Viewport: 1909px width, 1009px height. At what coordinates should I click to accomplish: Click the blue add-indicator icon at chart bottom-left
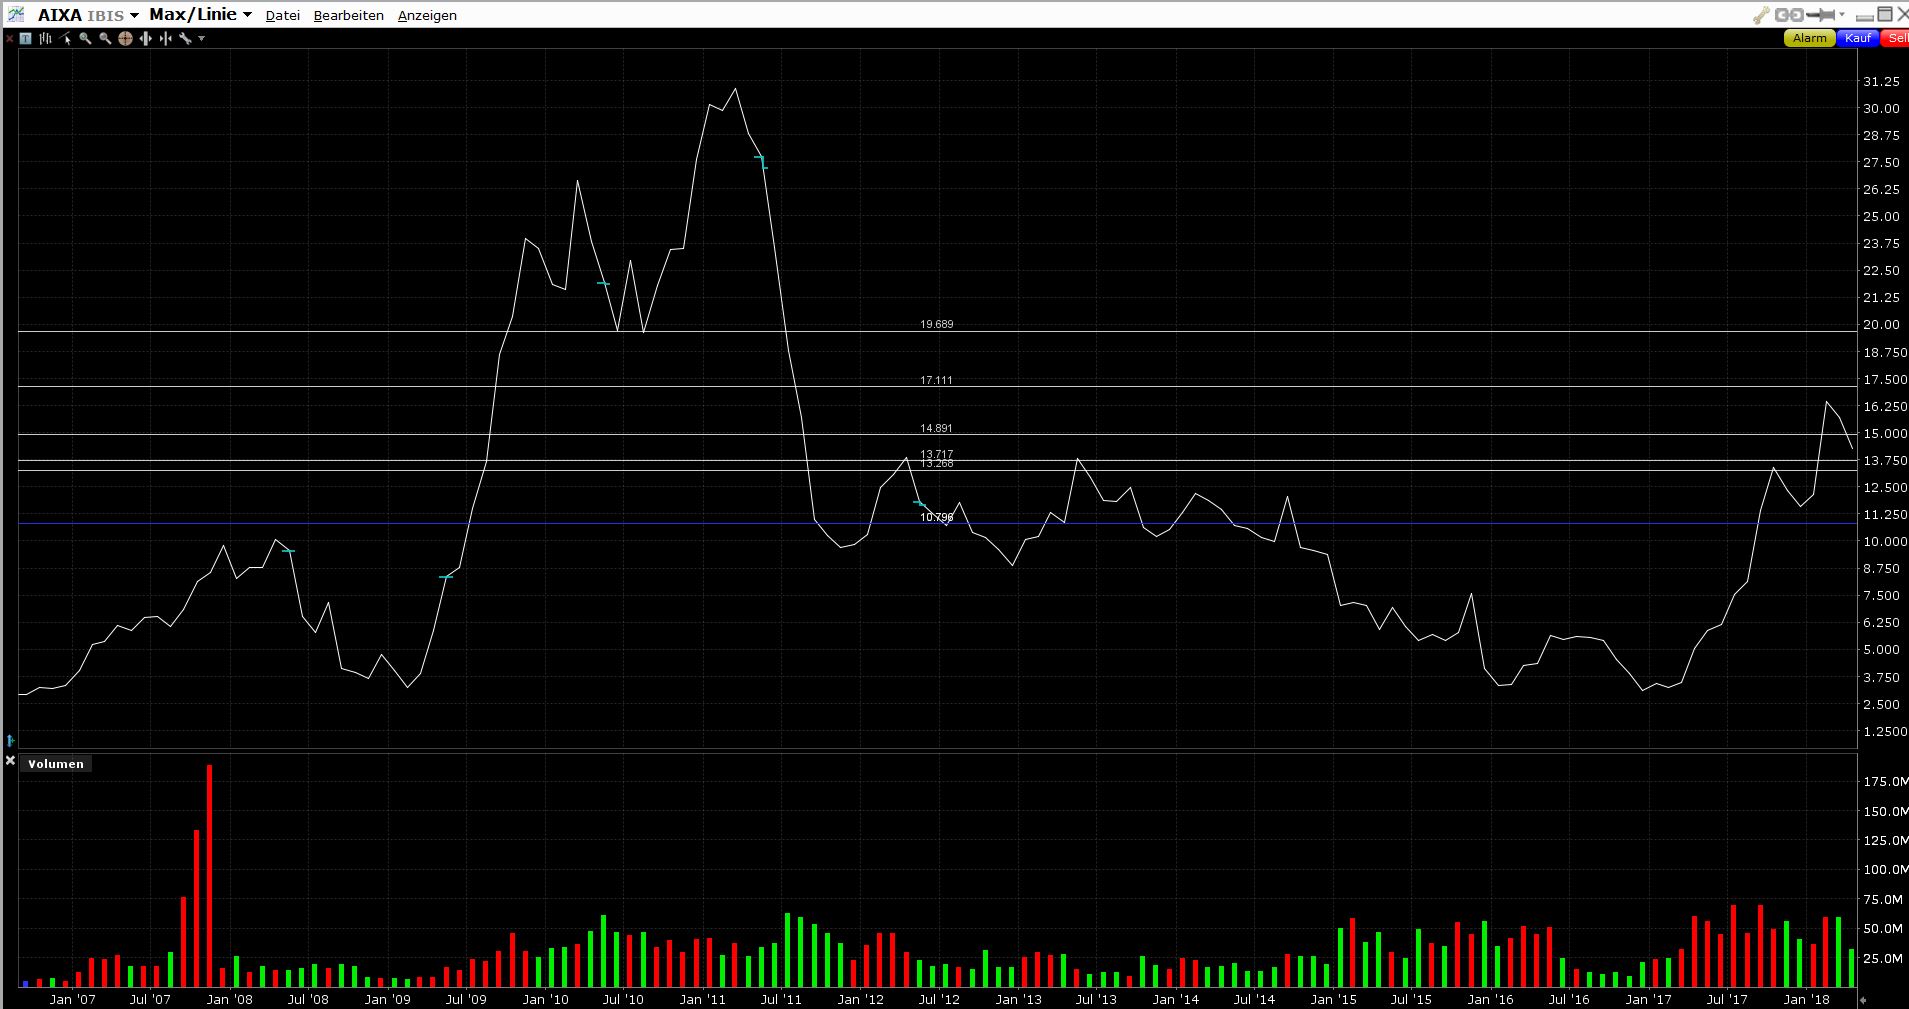pos(10,740)
